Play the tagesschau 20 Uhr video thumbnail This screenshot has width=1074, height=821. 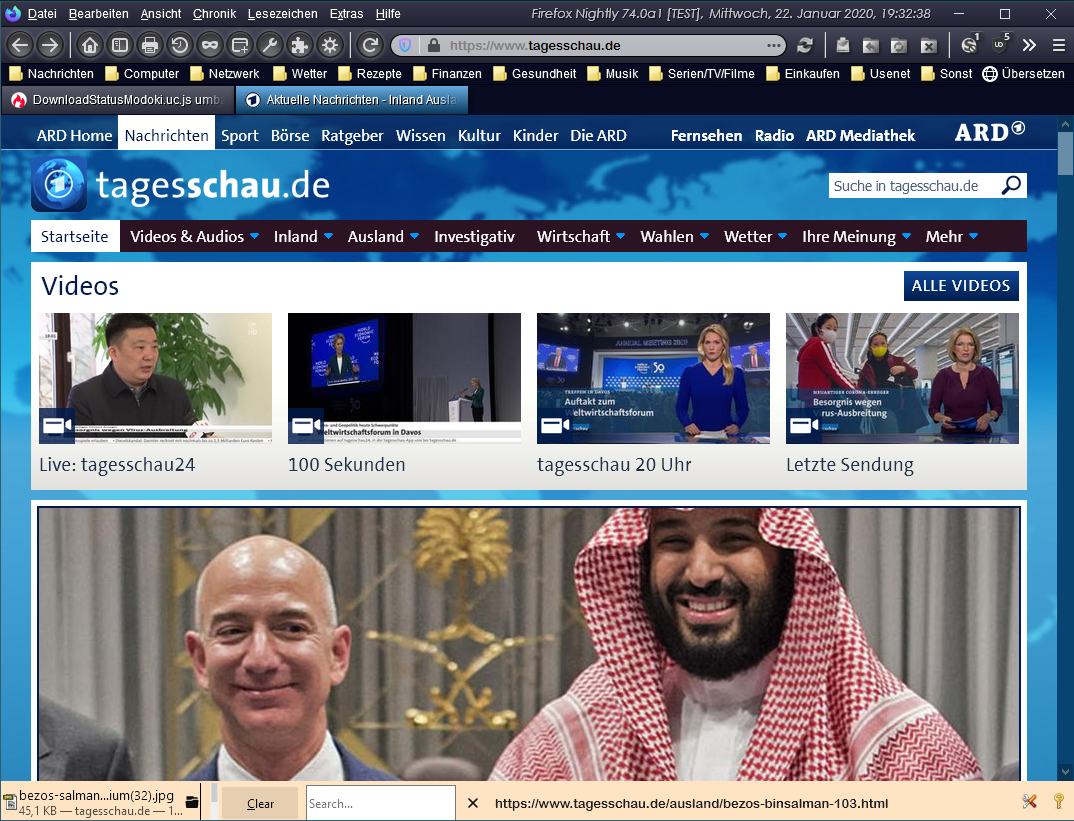(x=653, y=378)
